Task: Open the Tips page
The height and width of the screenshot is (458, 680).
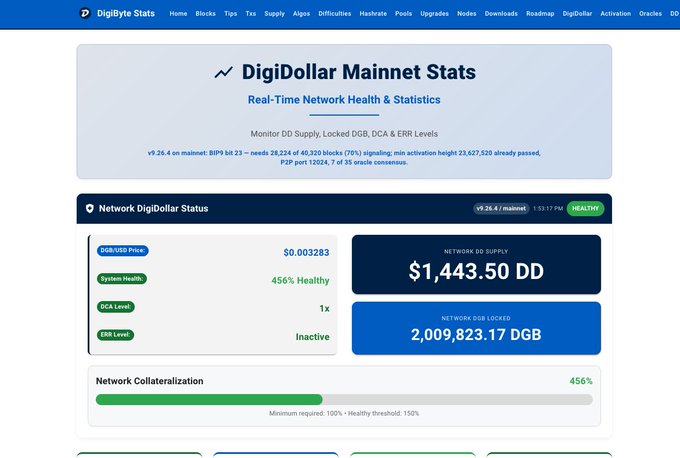Action: 231,13
